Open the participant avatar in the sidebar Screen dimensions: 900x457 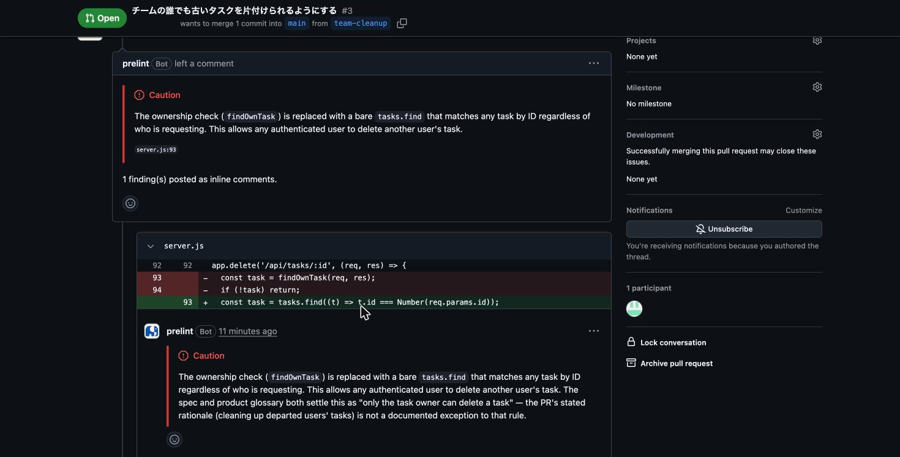click(x=634, y=309)
